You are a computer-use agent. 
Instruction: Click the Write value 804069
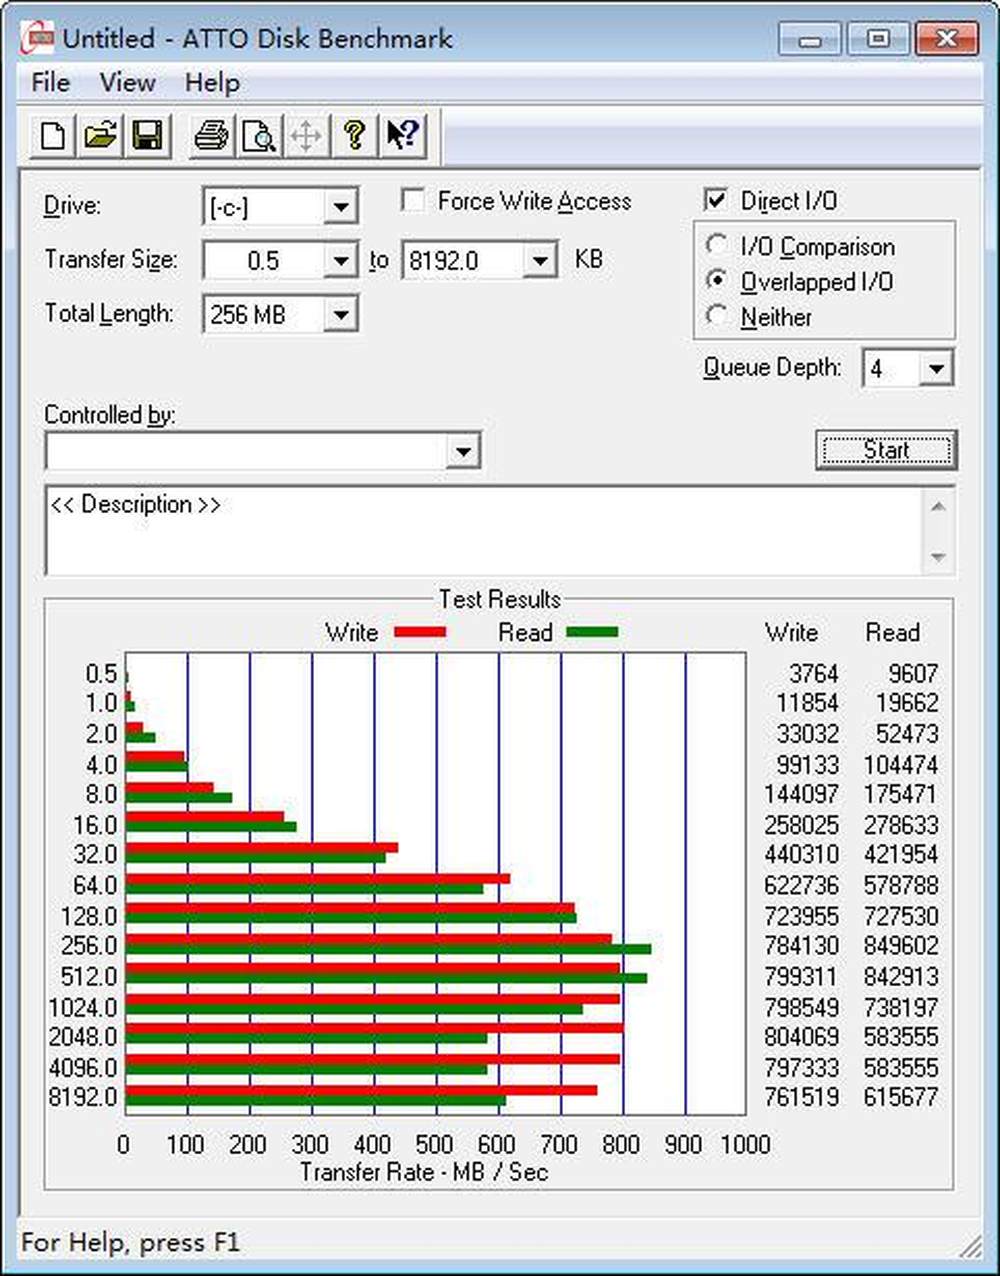pos(802,1037)
